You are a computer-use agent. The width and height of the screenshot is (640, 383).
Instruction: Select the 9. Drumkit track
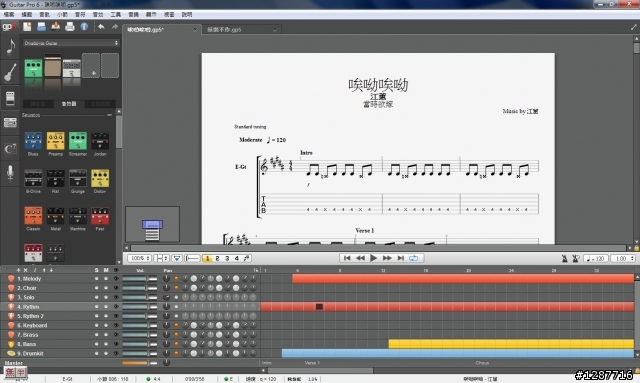point(30,354)
